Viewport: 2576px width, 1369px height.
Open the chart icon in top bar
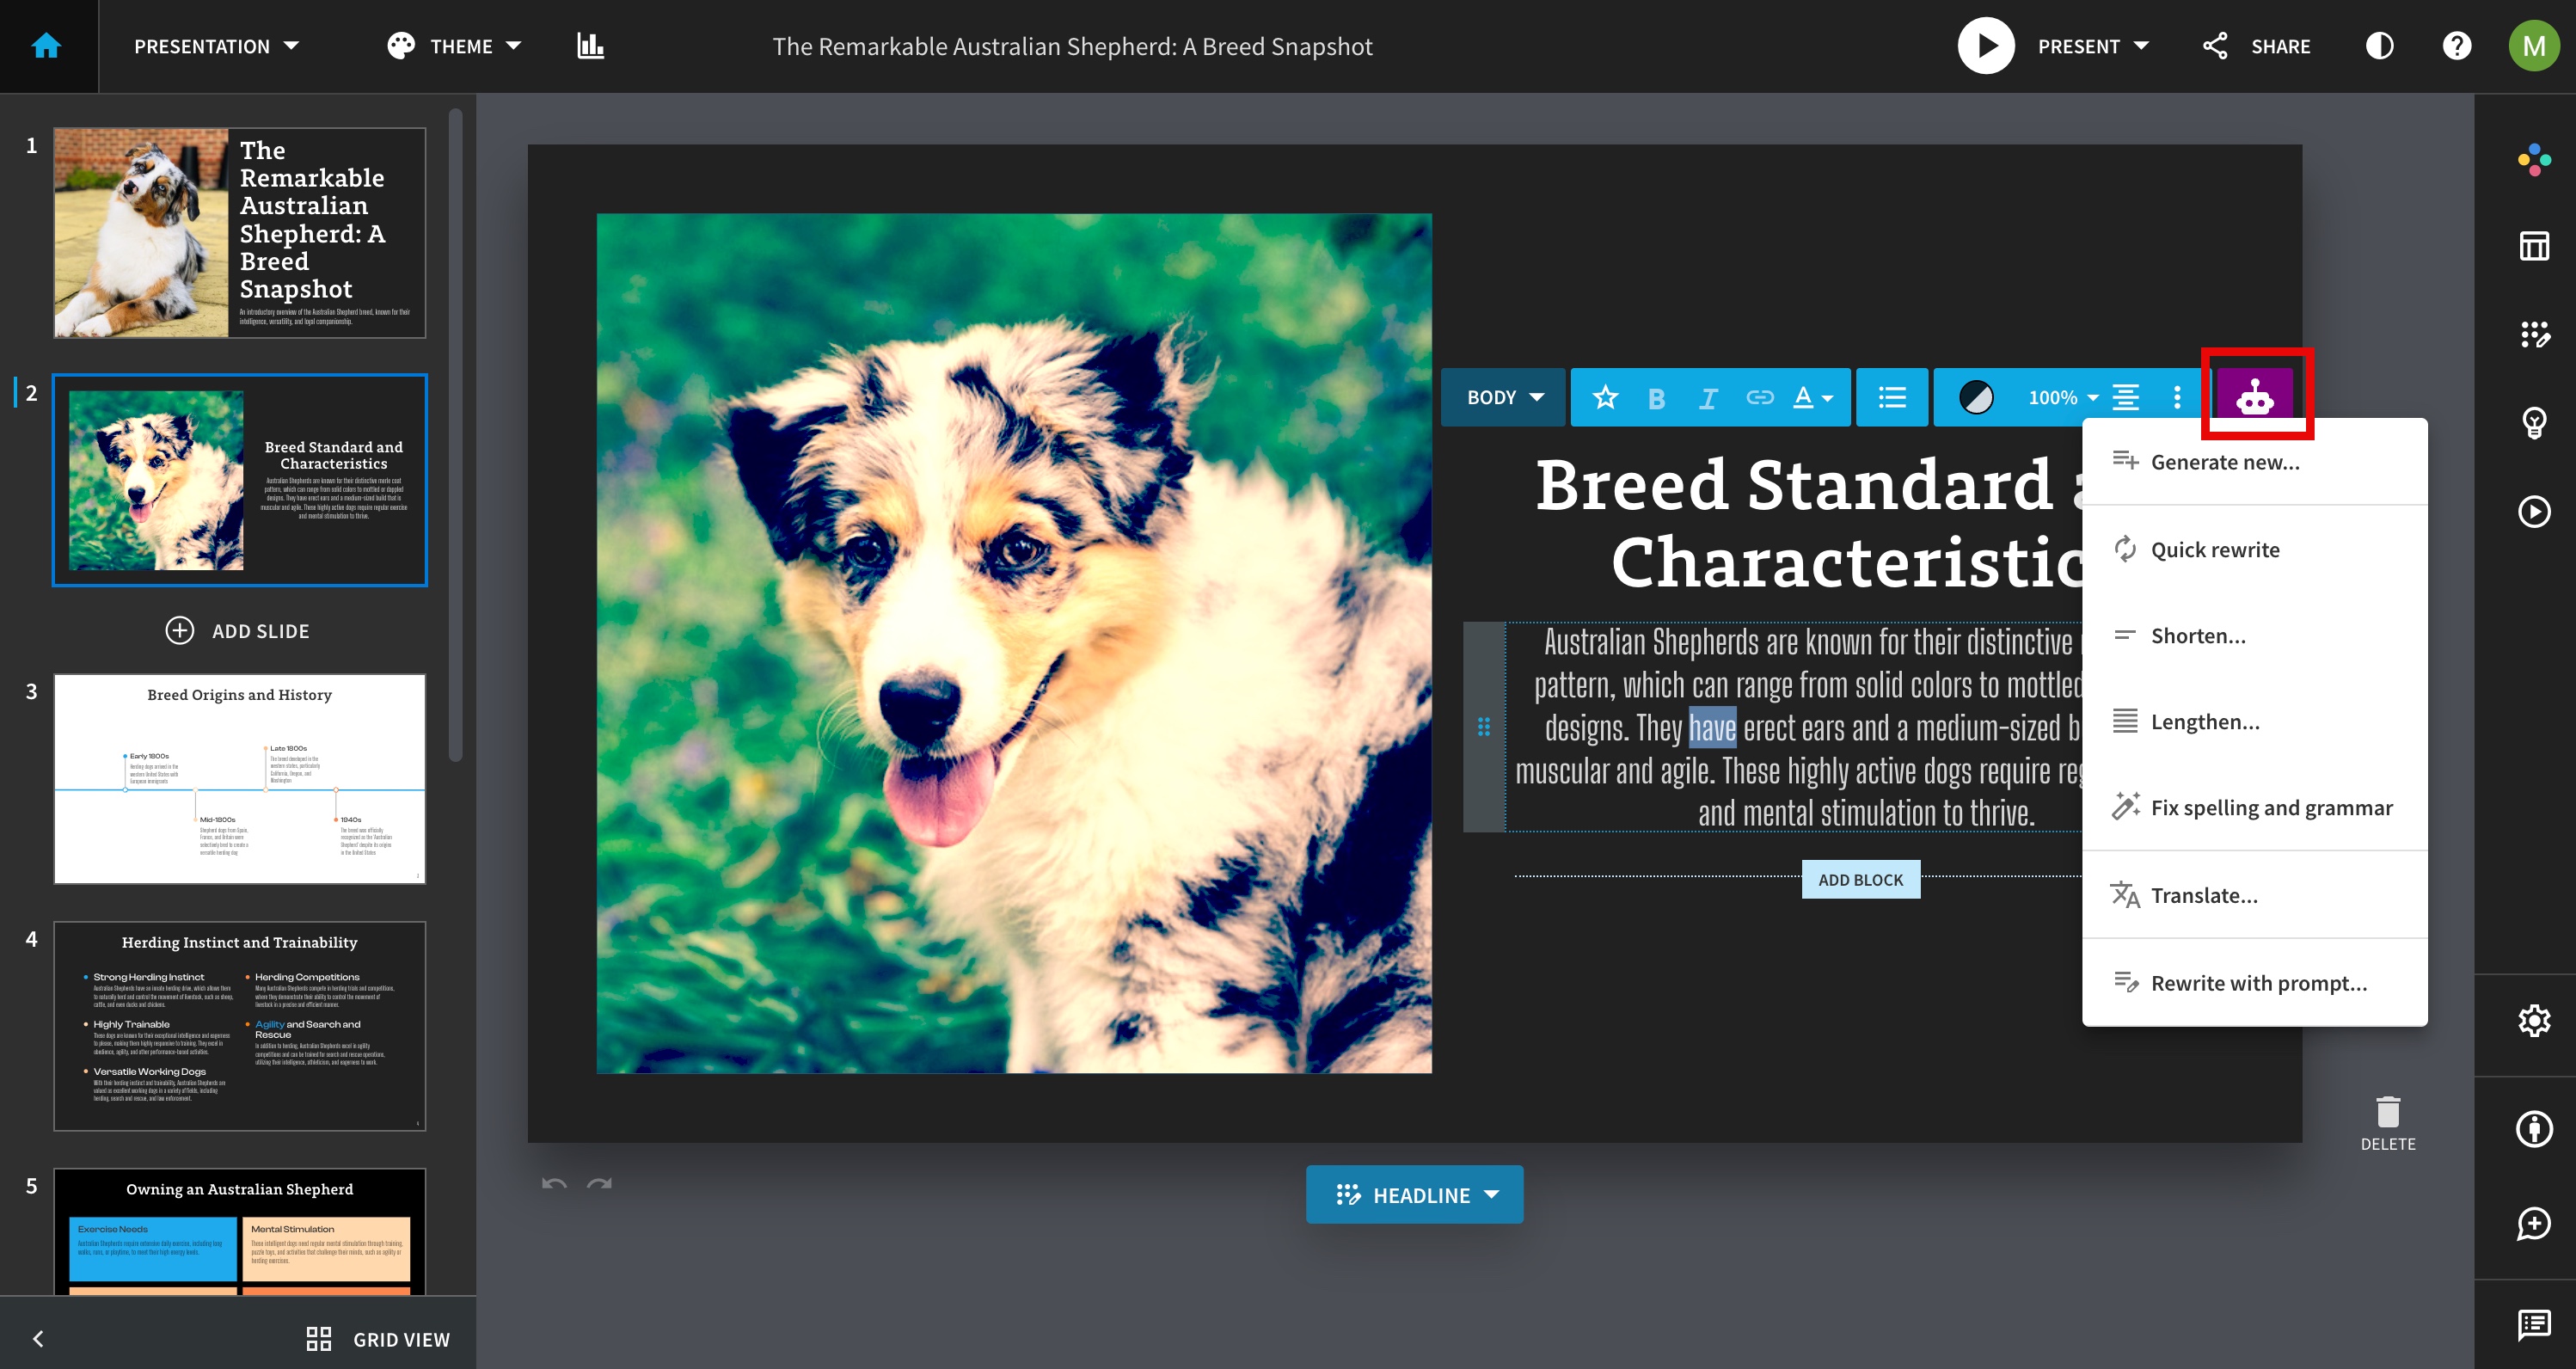pos(590,46)
